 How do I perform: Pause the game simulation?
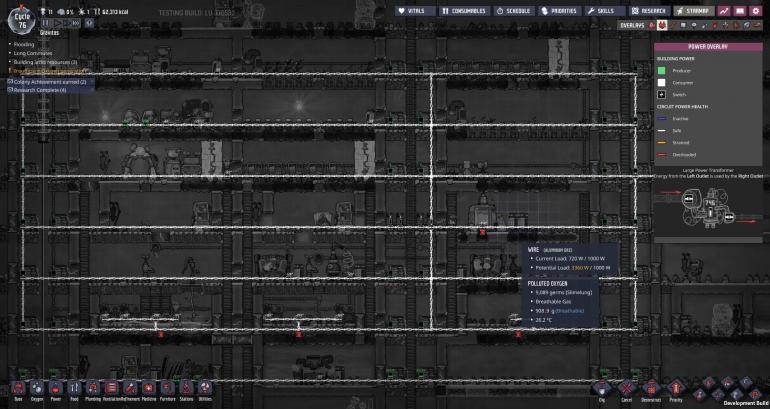(x=46, y=23)
